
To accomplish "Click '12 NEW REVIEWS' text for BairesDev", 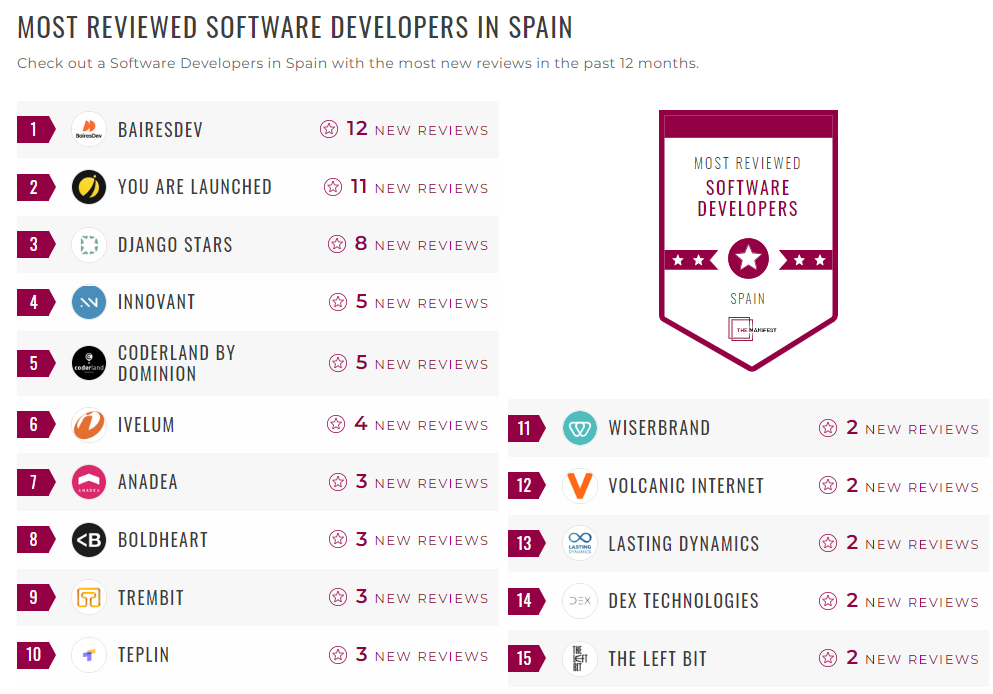I will (417, 129).
